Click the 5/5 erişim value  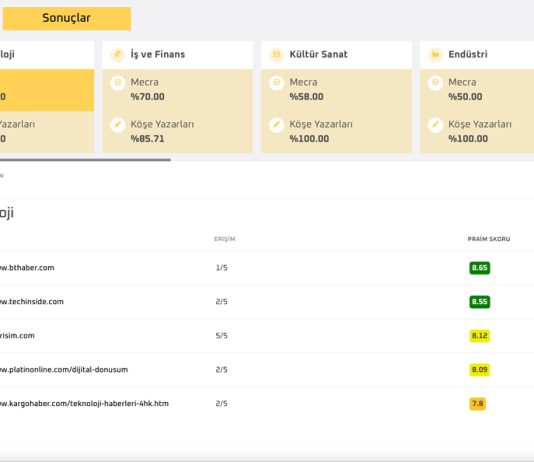[221, 336]
